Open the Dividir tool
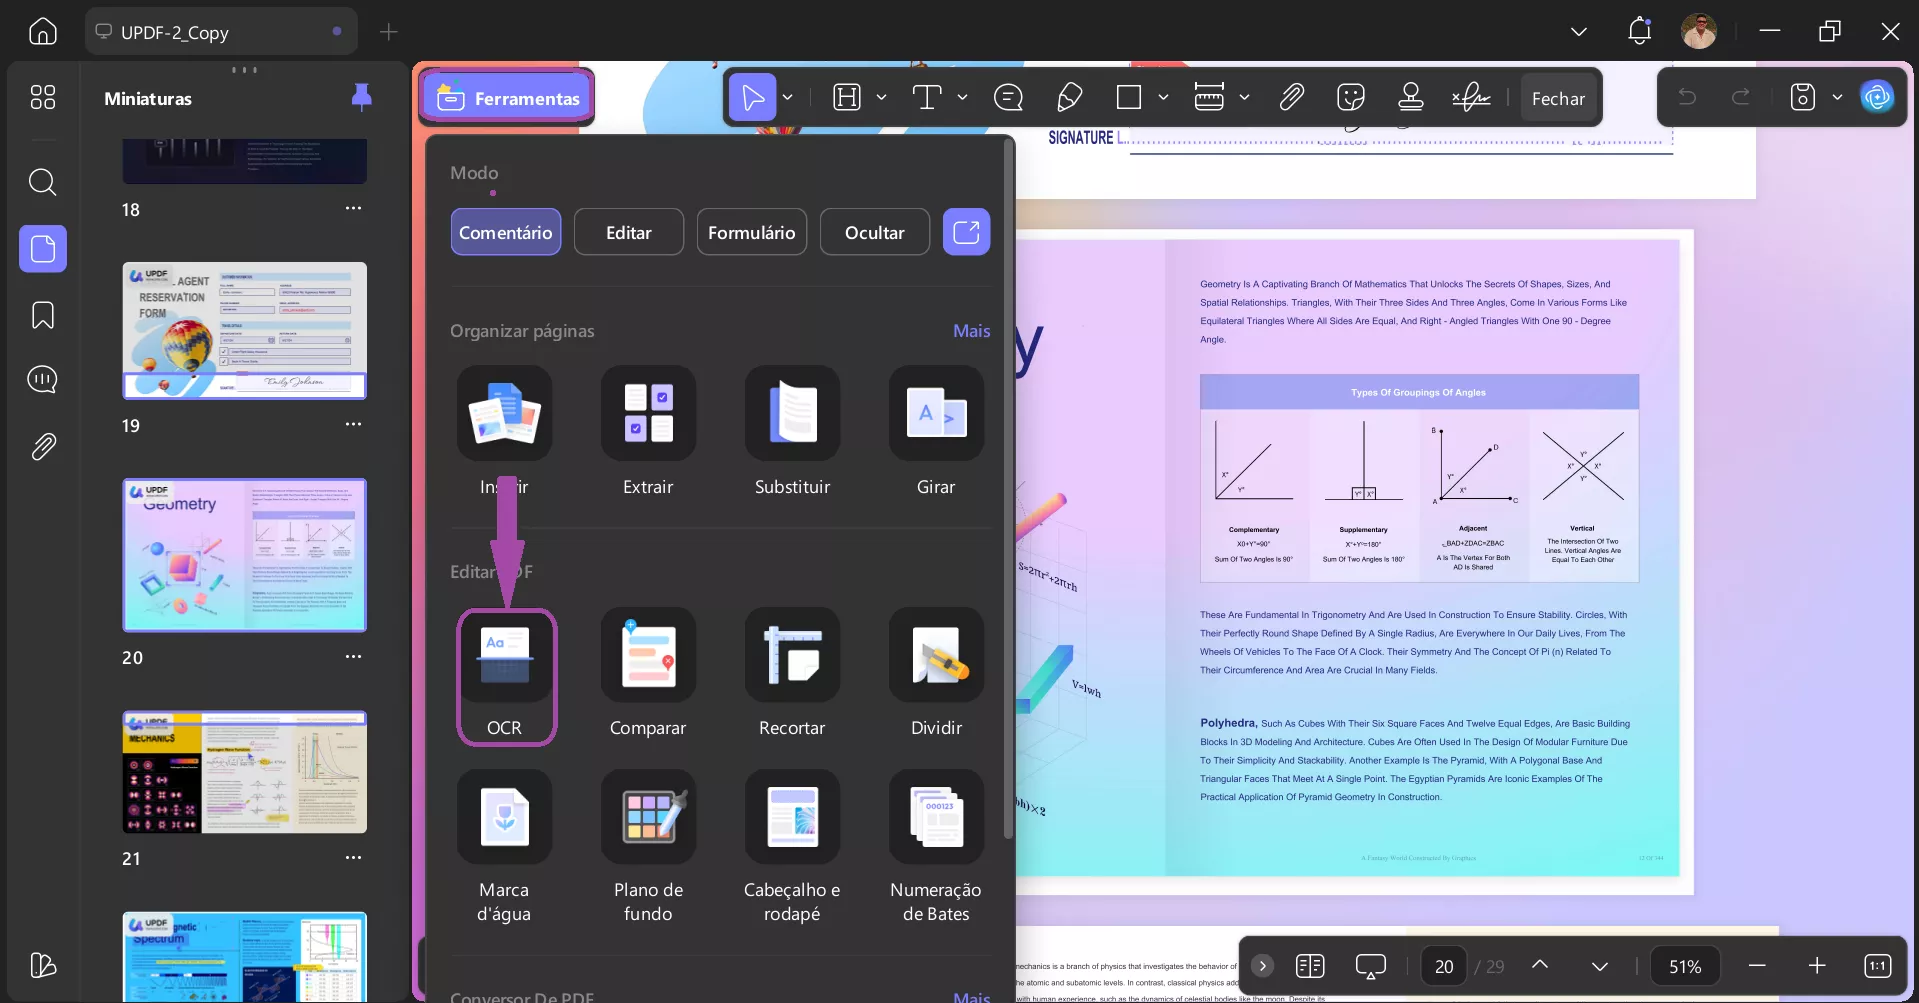Viewport: 1919px width, 1003px height. (x=936, y=673)
